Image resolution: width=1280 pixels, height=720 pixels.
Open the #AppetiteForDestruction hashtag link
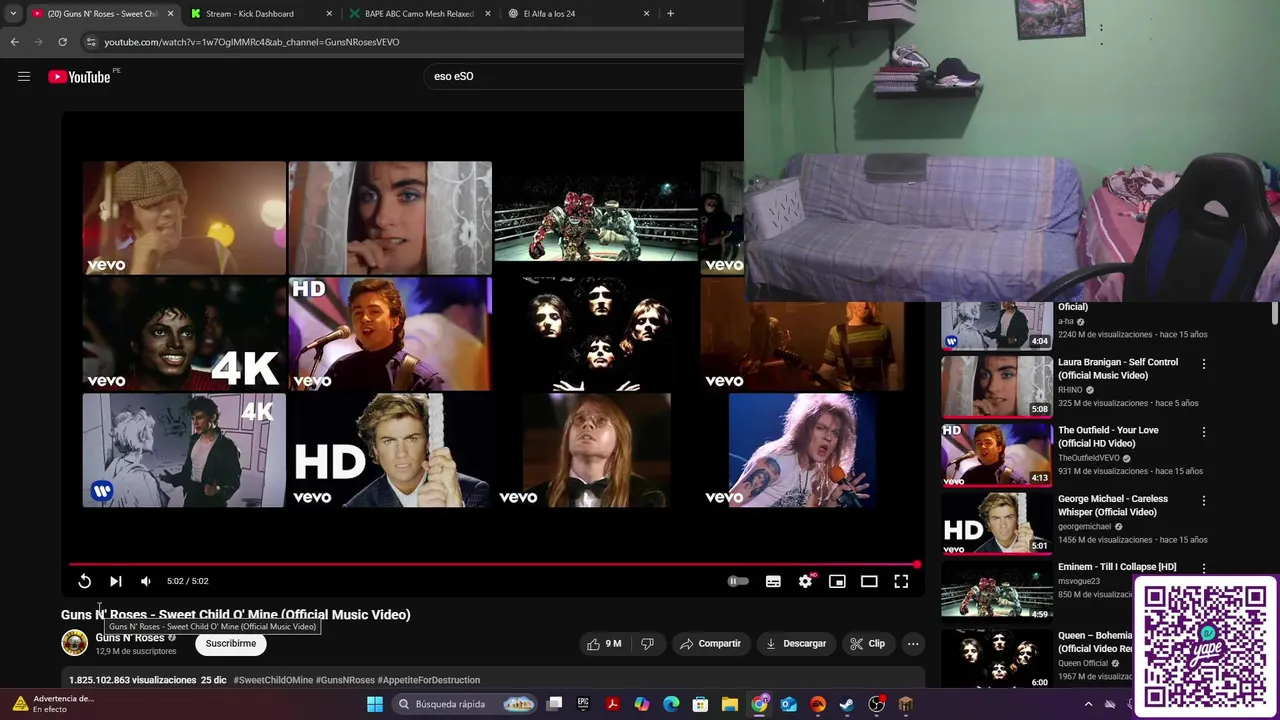tap(429, 680)
